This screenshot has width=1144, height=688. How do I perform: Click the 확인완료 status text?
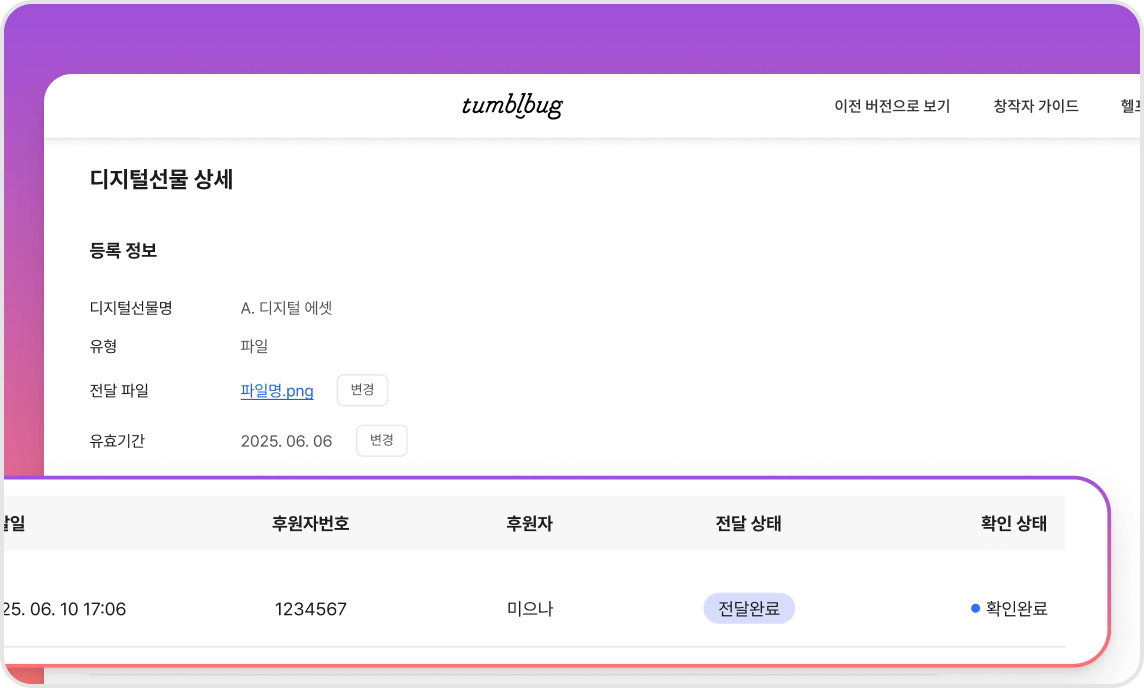click(1016, 608)
